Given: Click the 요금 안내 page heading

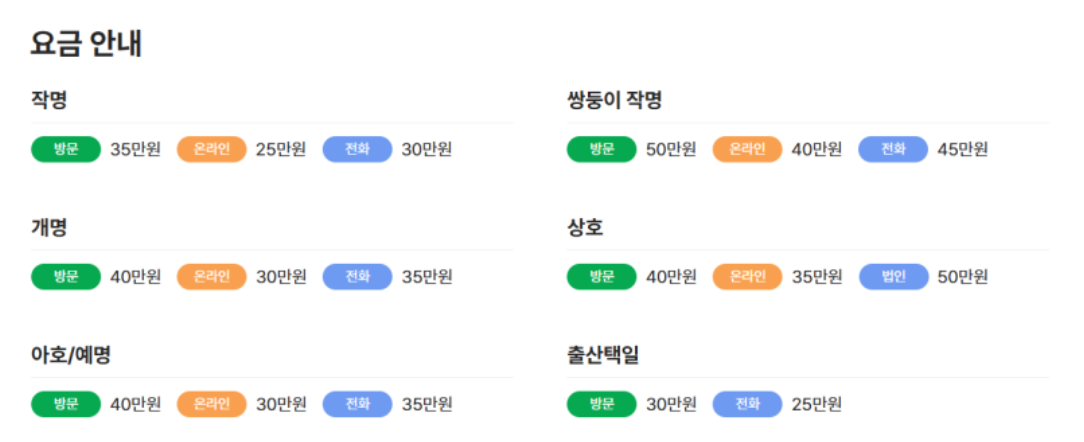Looking at the screenshot, I should (86, 44).
